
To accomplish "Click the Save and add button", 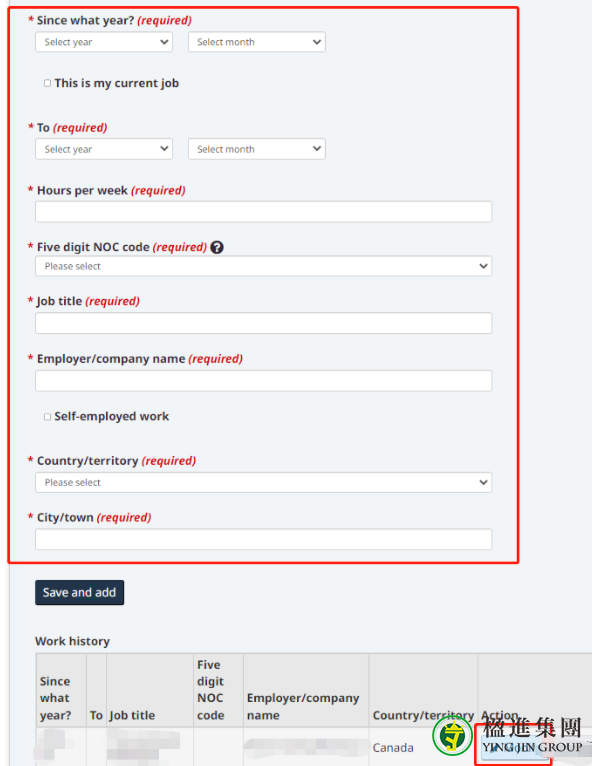I will [80, 593].
